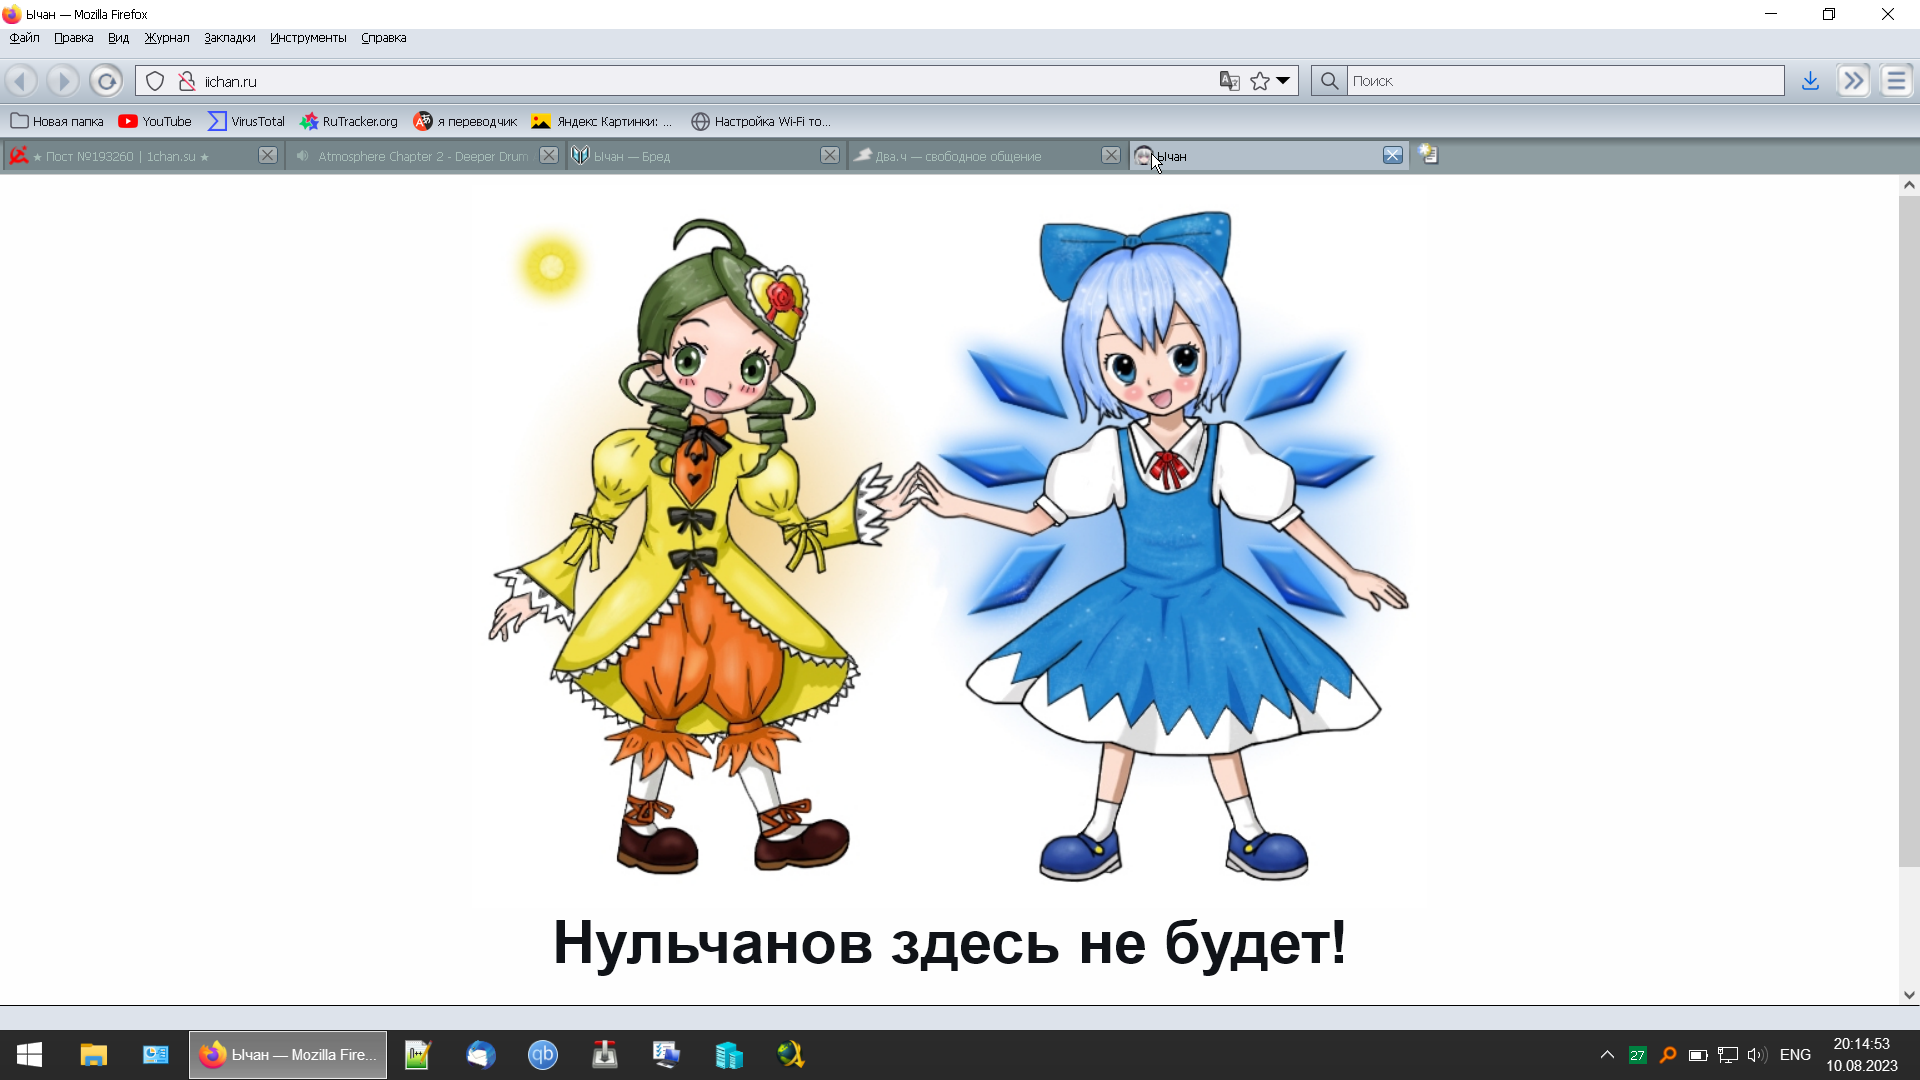Go forward with the browser forward arrow

[63, 81]
